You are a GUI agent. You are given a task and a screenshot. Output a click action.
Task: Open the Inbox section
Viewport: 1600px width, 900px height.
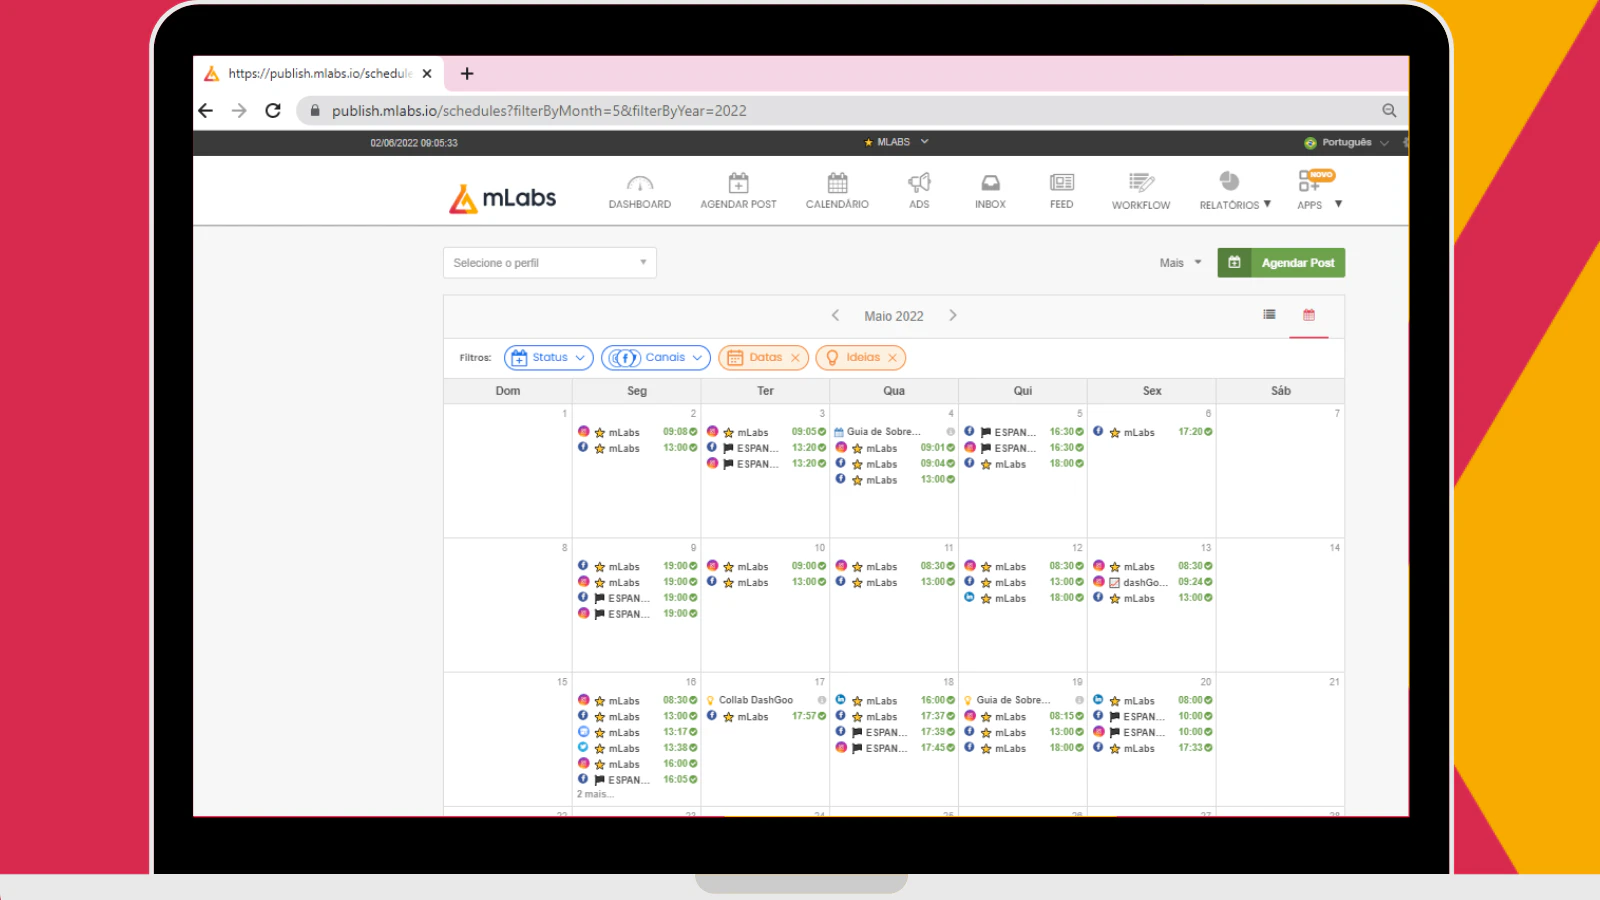(x=989, y=190)
